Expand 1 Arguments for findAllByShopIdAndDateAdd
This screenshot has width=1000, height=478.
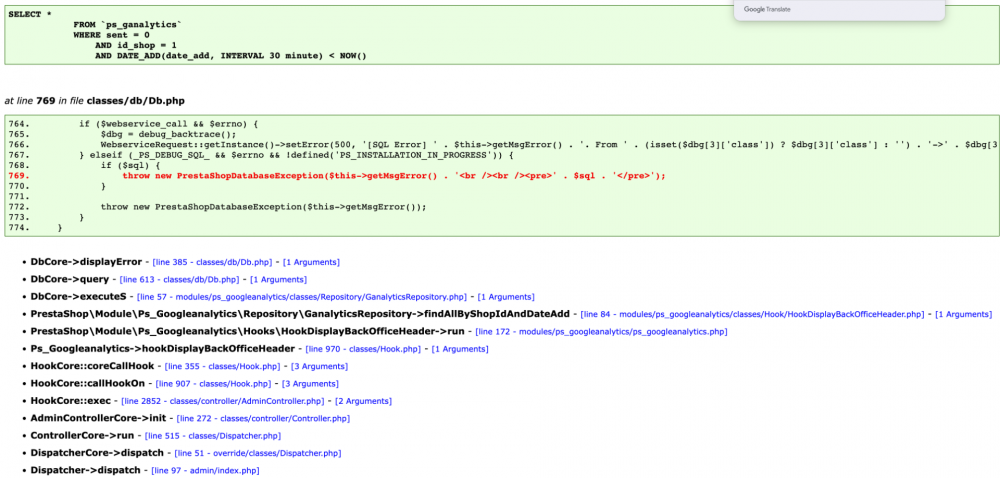[963, 314]
